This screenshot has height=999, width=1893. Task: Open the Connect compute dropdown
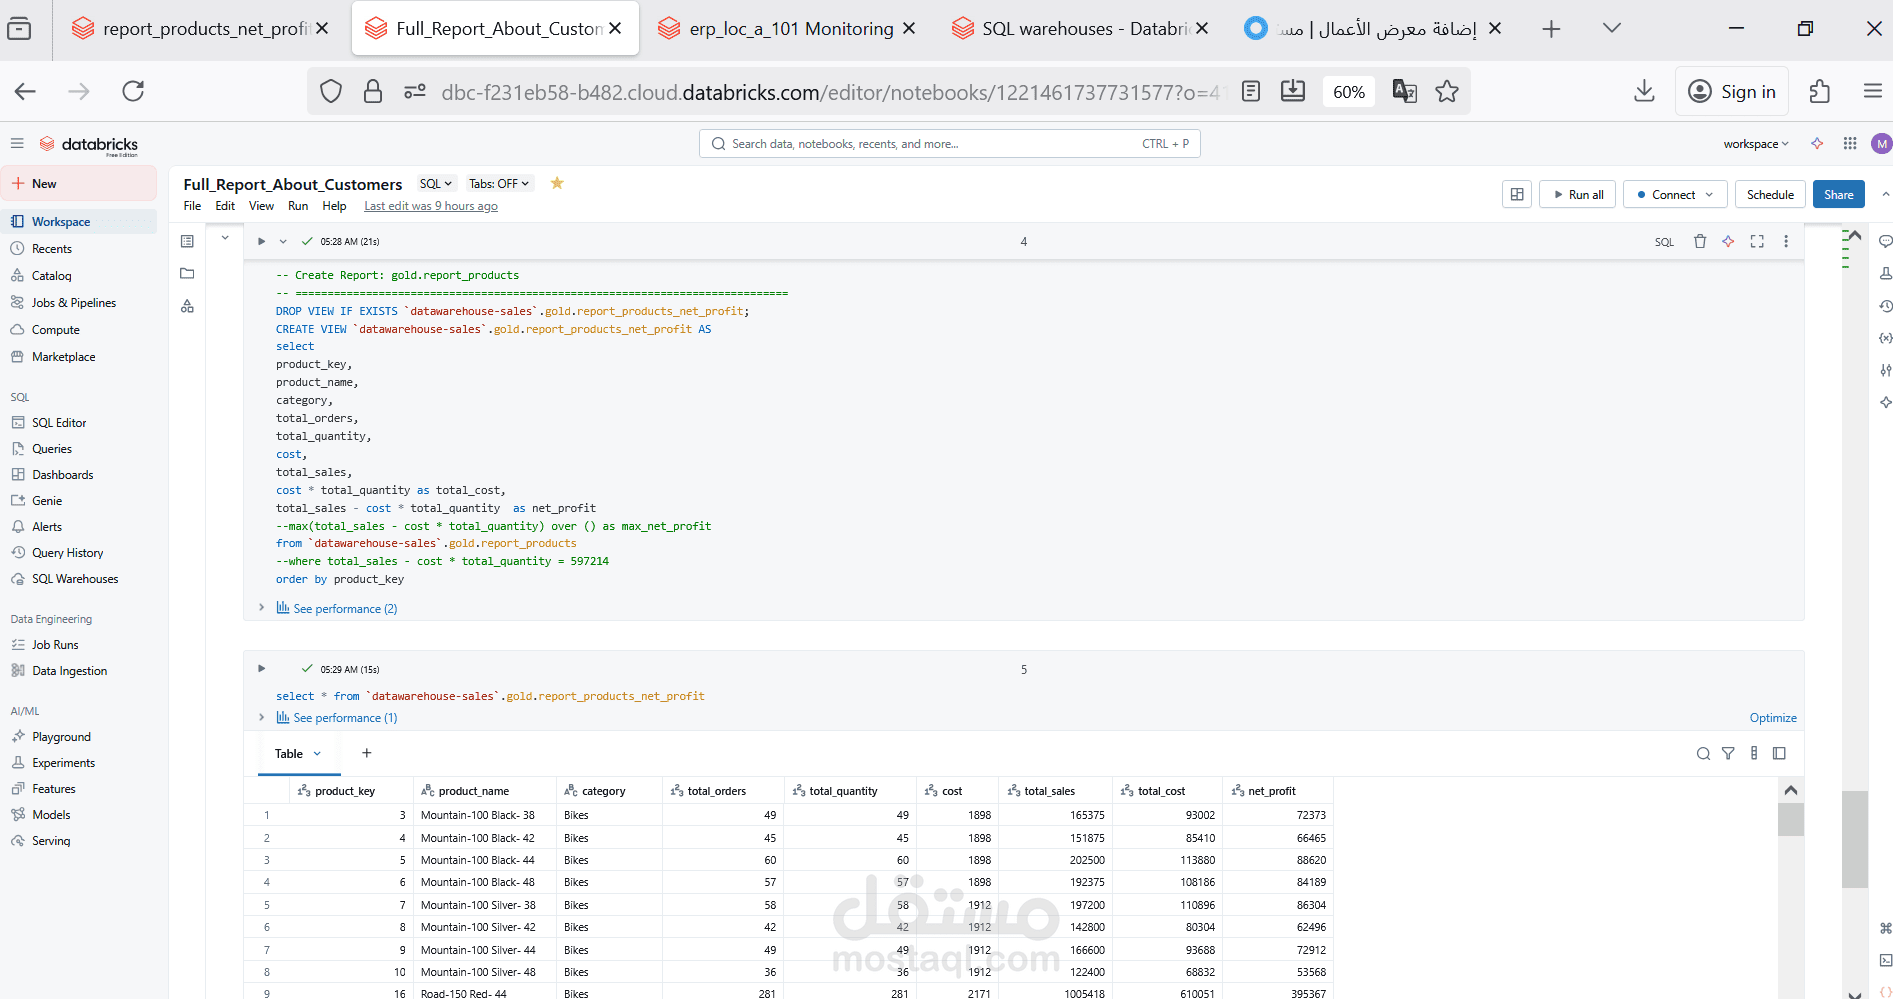[x=1675, y=194]
